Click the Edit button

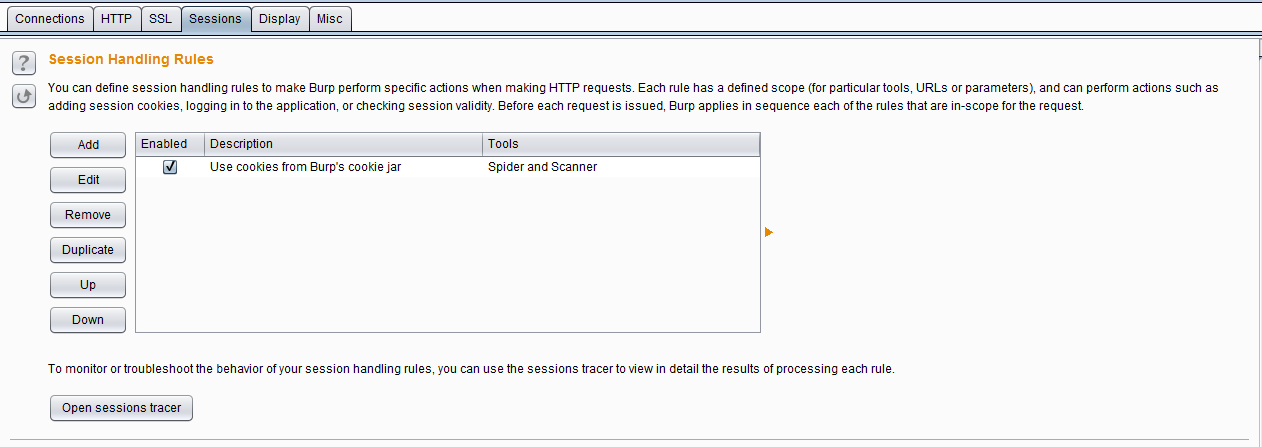tap(88, 179)
